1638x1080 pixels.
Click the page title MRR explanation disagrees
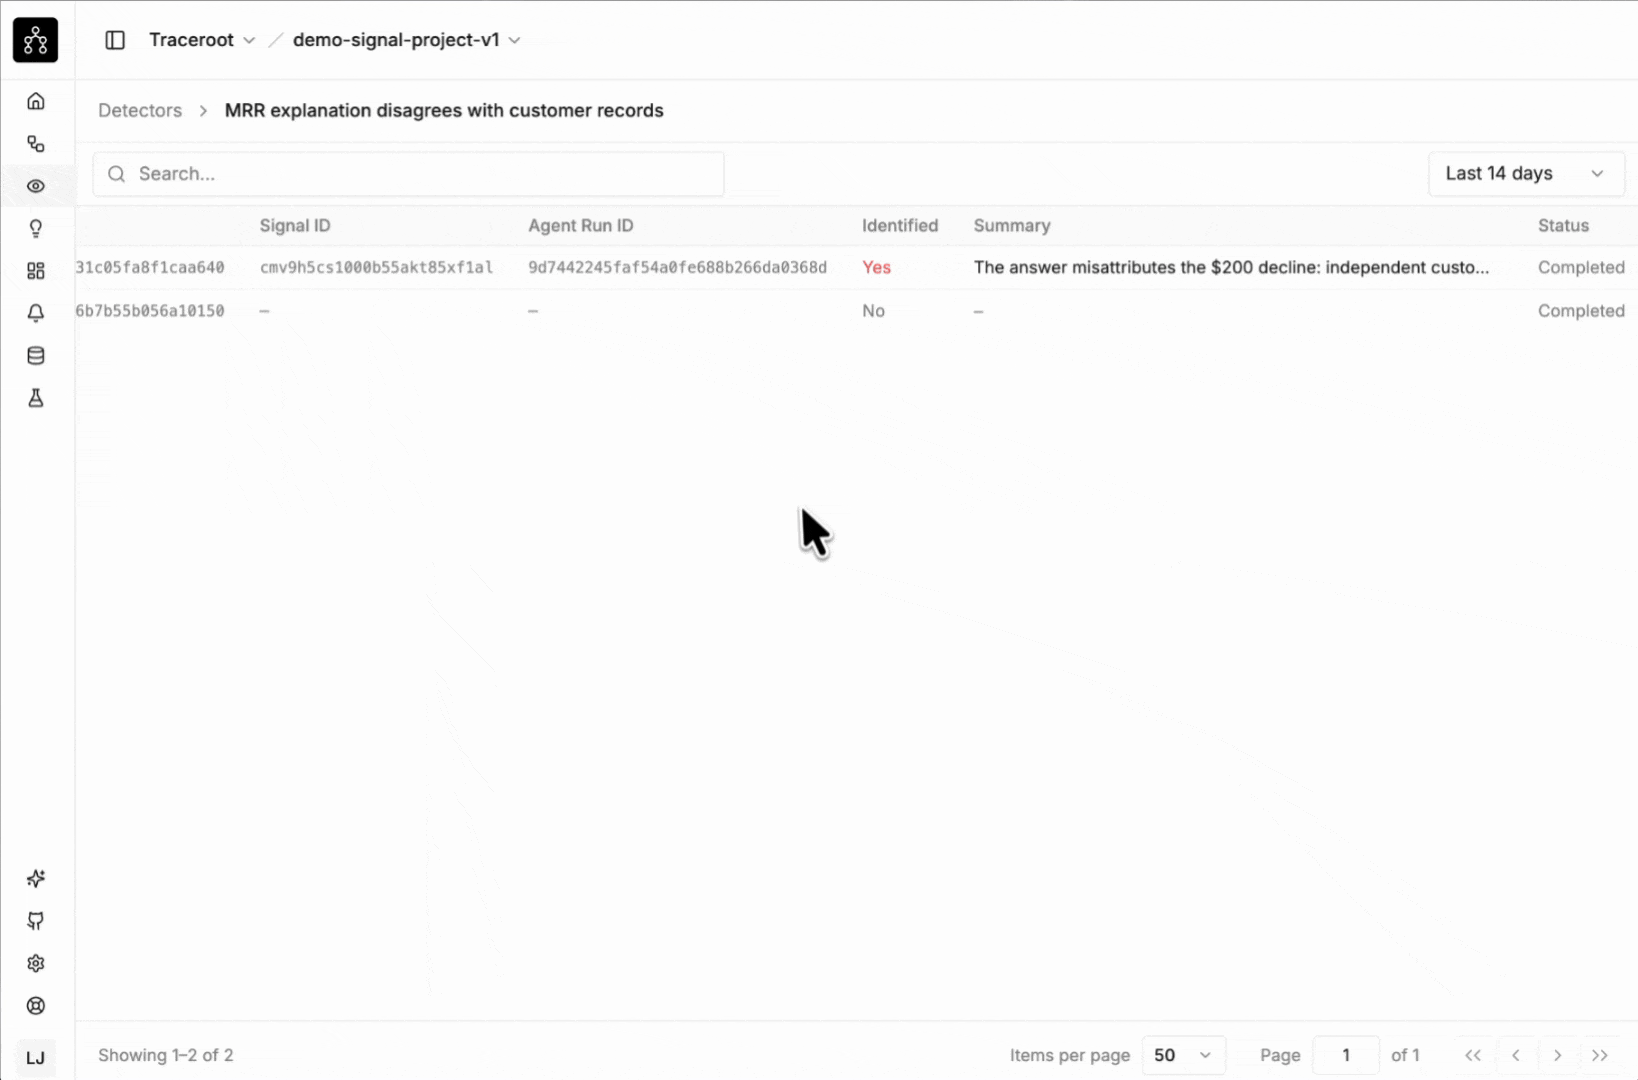pos(444,111)
